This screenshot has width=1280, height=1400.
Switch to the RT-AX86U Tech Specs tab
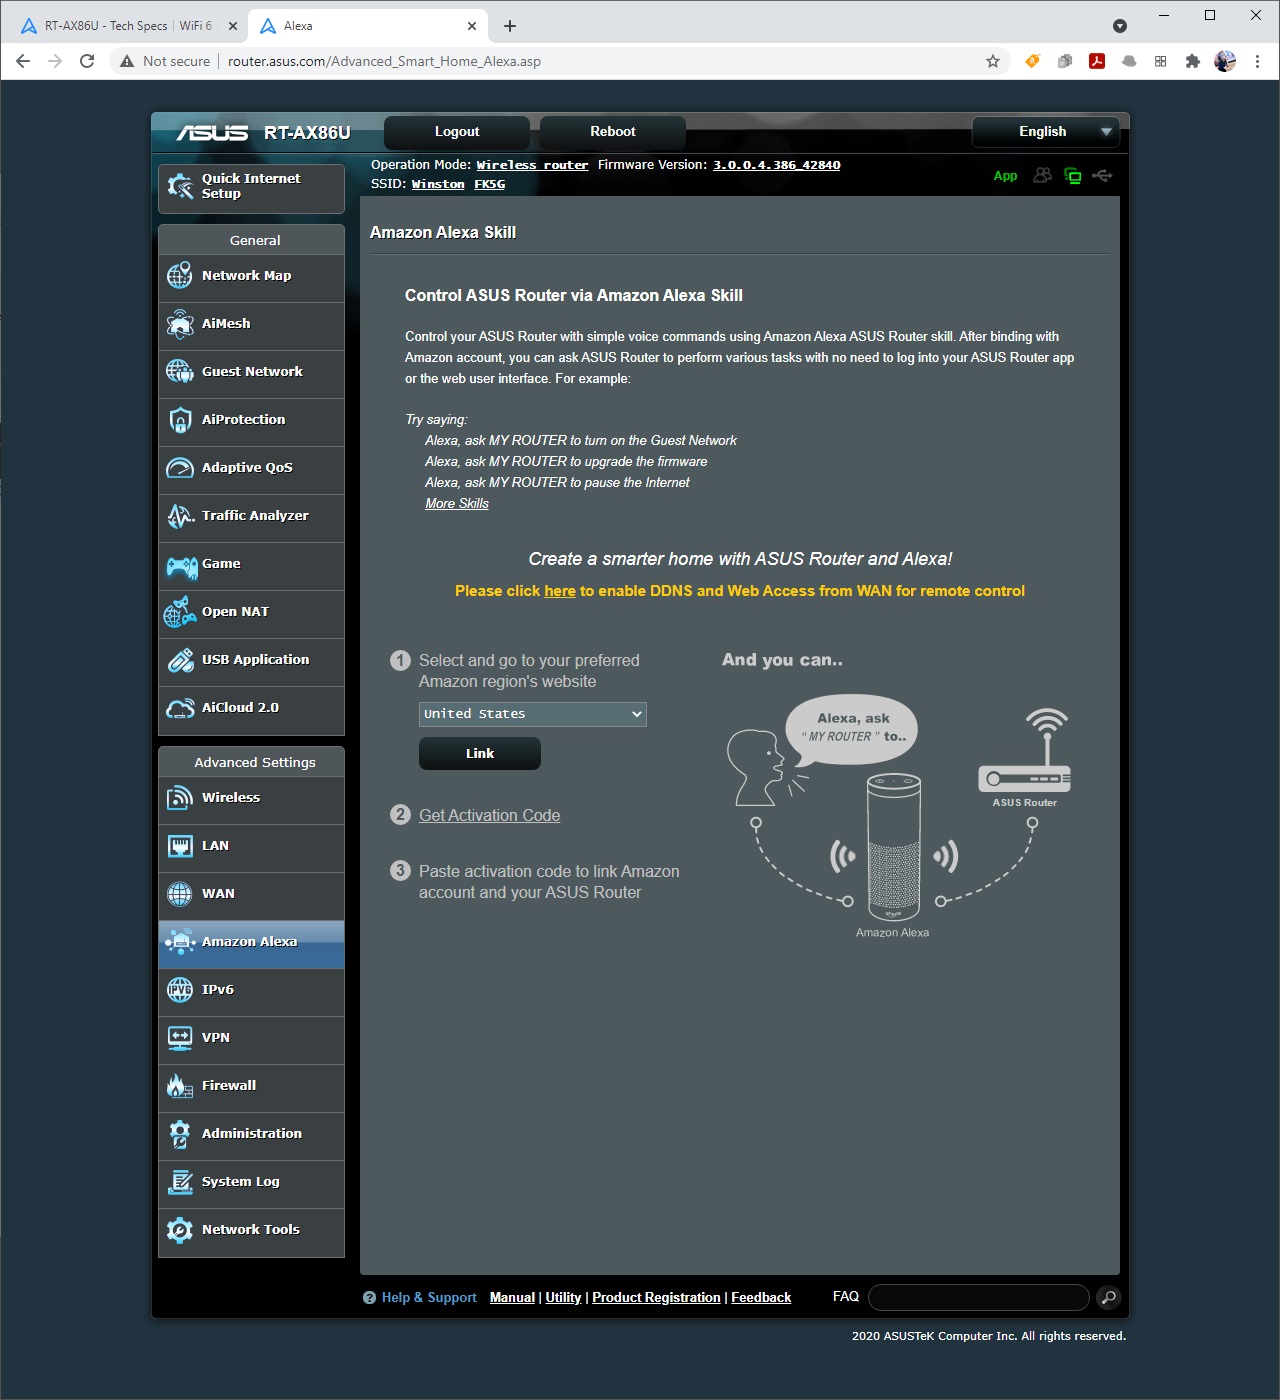125,26
